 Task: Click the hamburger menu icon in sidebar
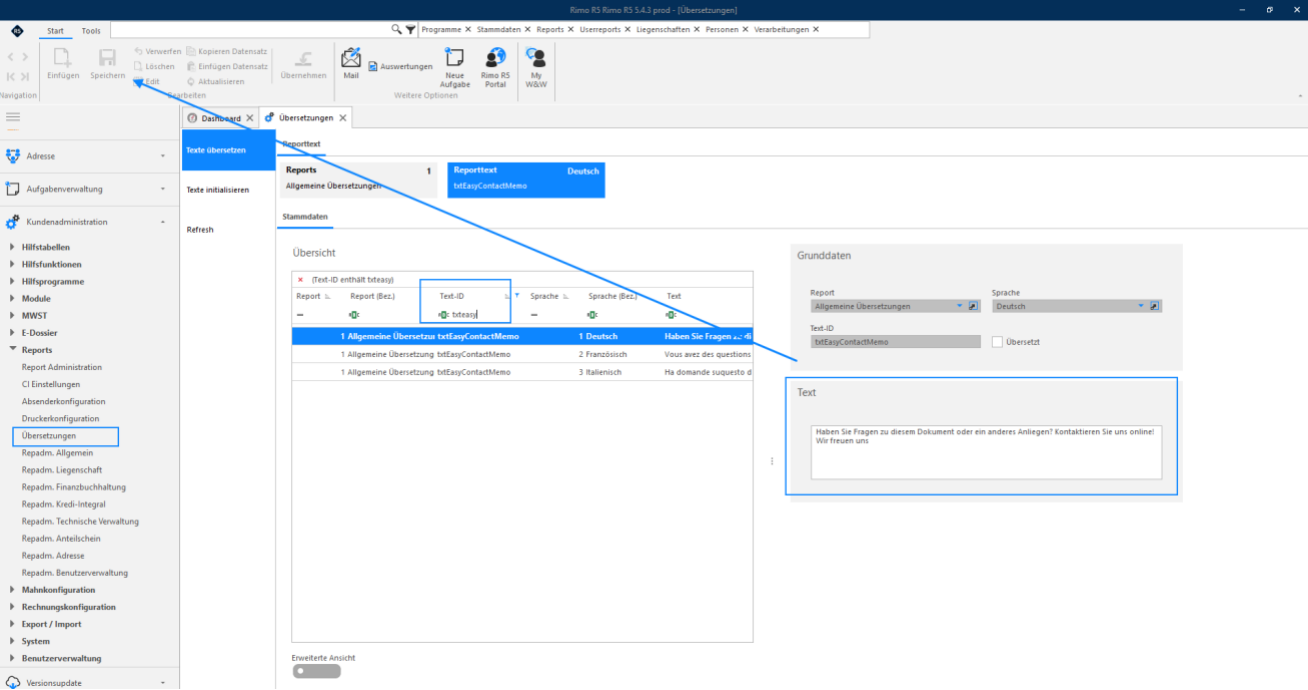(13, 118)
